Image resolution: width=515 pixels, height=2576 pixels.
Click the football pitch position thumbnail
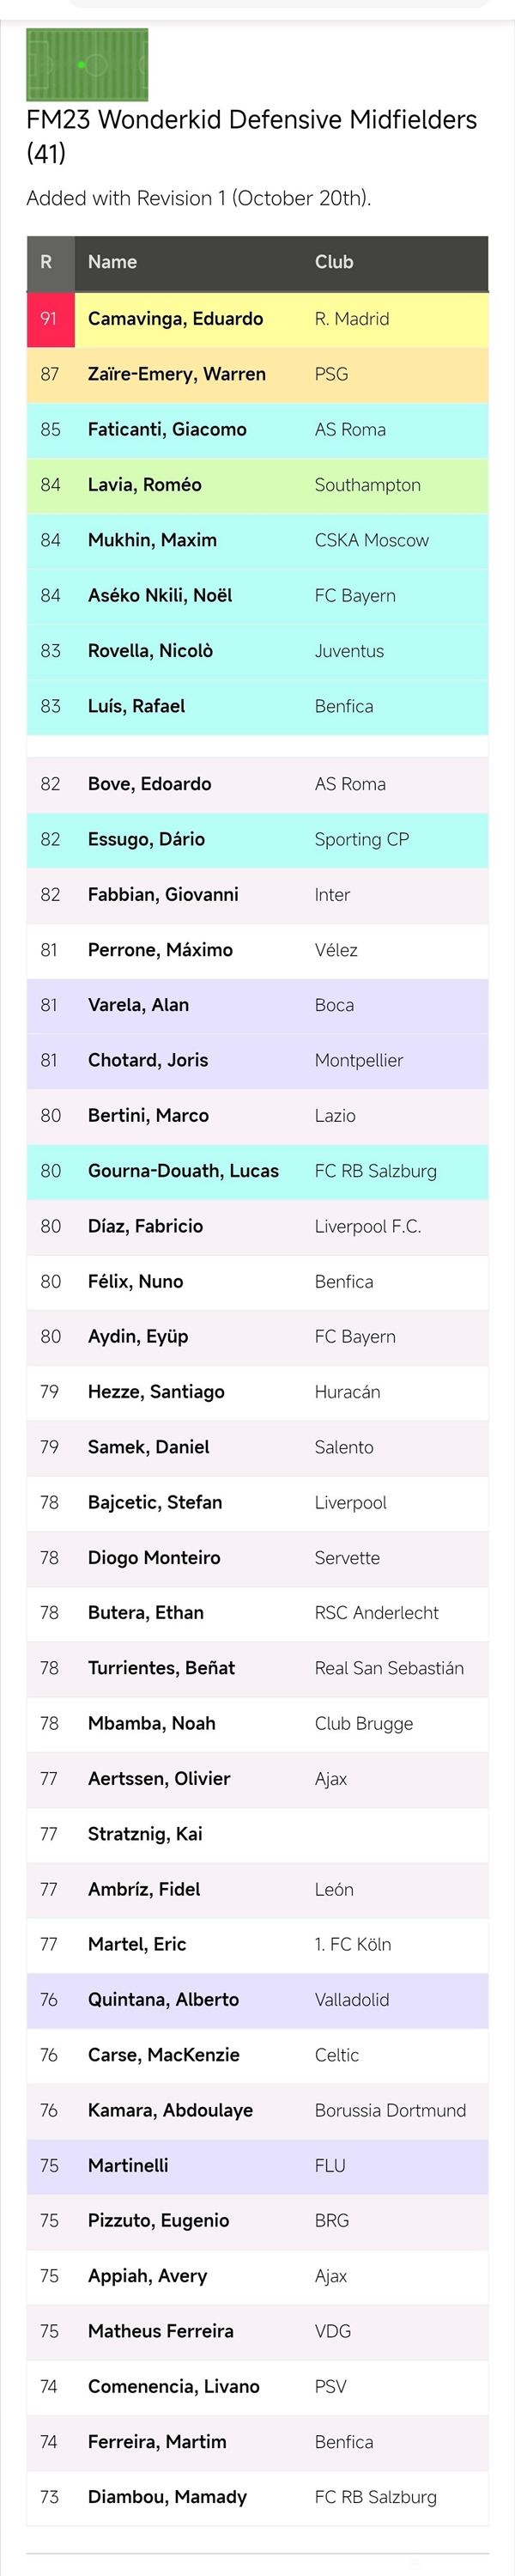(x=87, y=65)
